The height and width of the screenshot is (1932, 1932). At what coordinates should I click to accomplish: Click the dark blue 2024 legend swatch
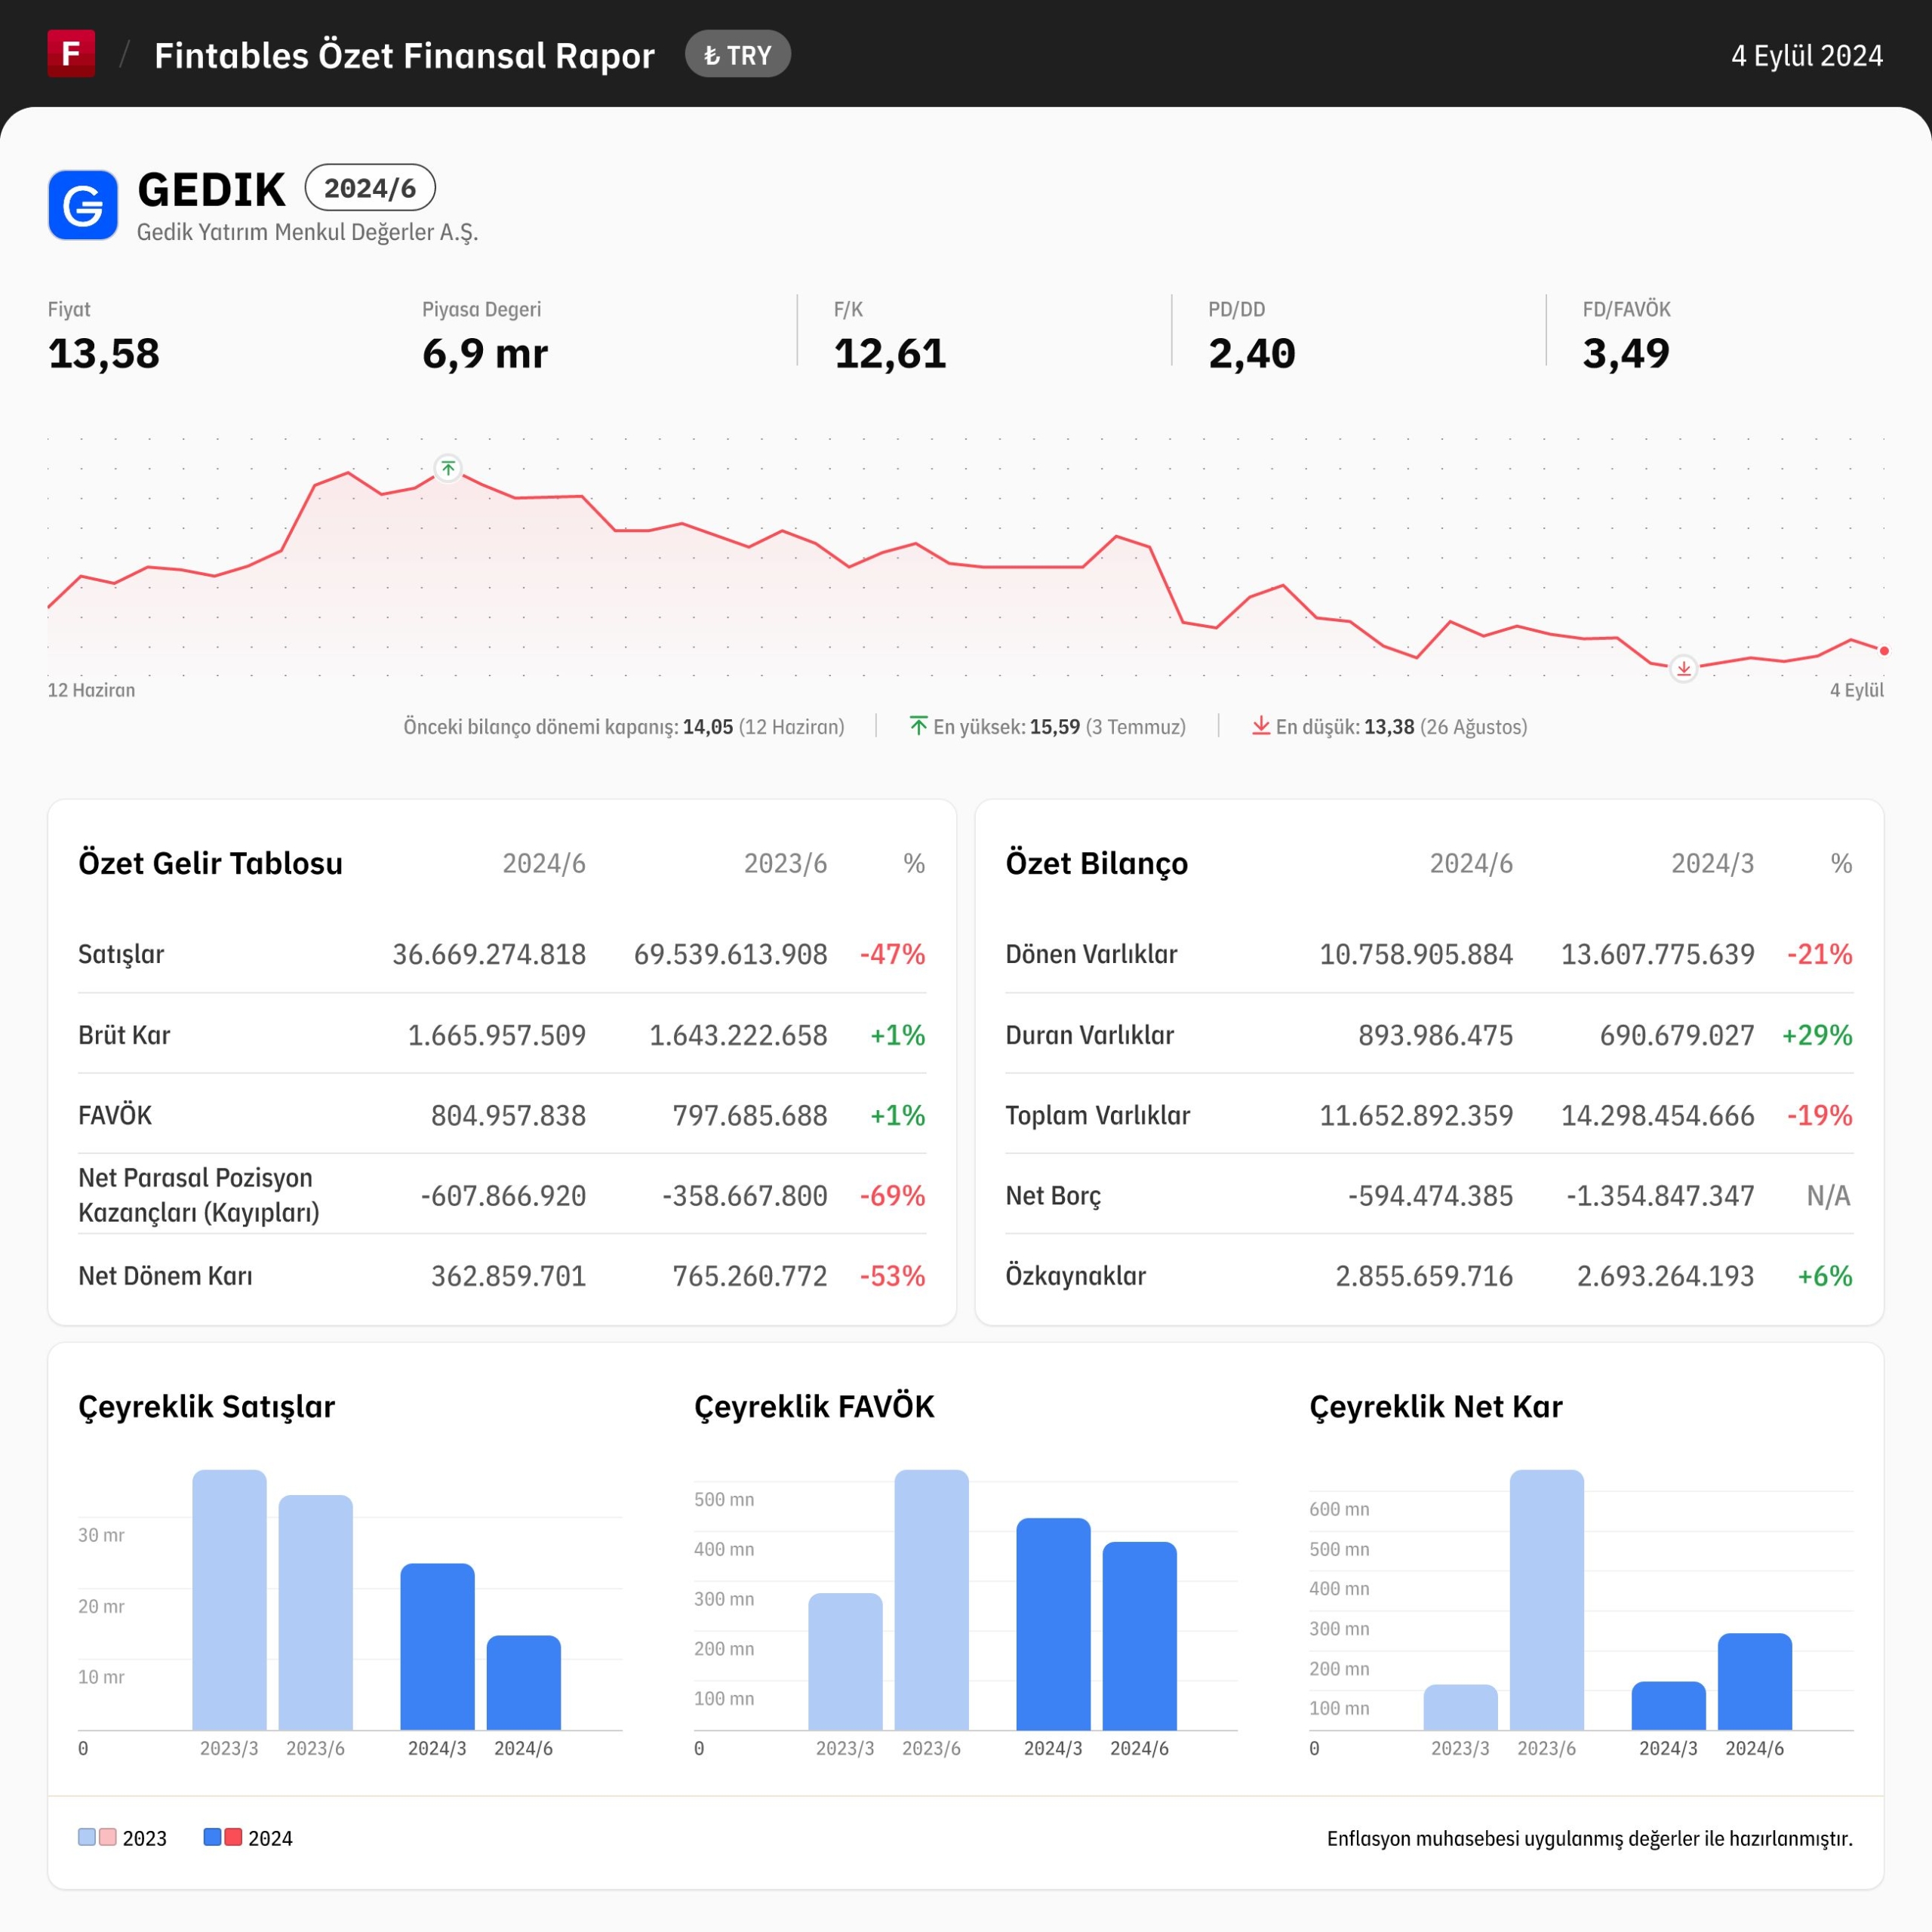(x=212, y=1837)
